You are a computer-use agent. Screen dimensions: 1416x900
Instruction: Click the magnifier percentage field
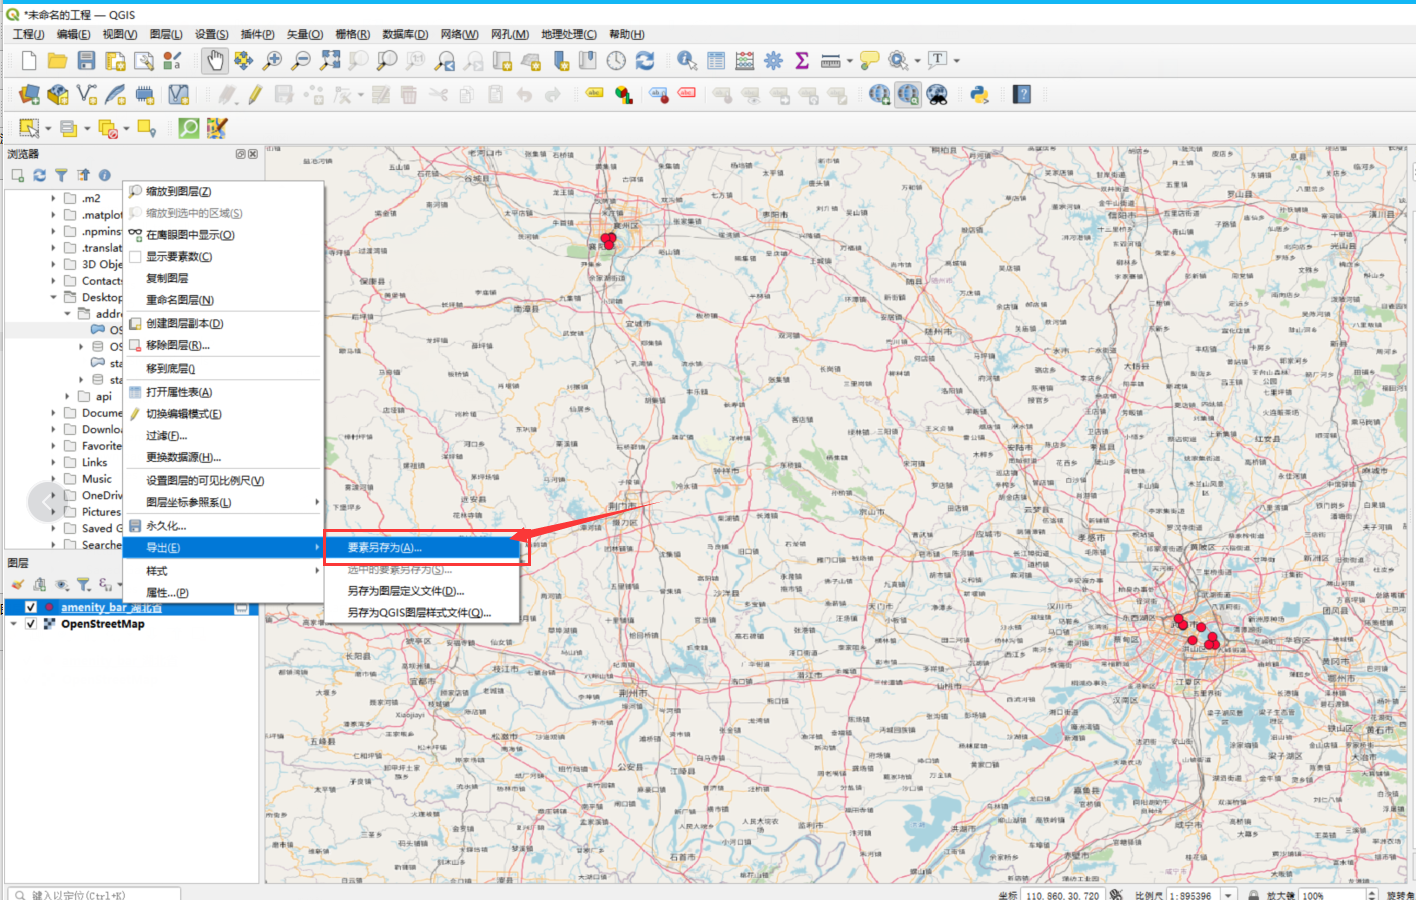click(x=1332, y=895)
